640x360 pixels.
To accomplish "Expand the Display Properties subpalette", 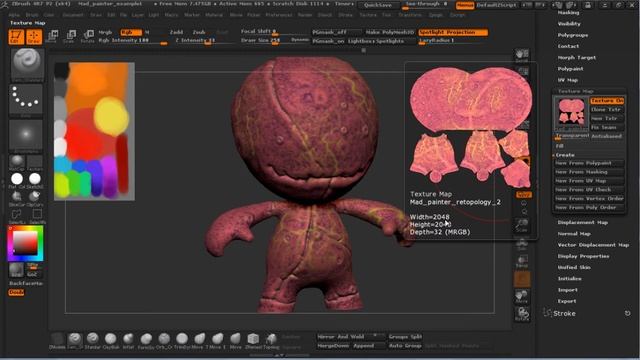I will [584, 256].
